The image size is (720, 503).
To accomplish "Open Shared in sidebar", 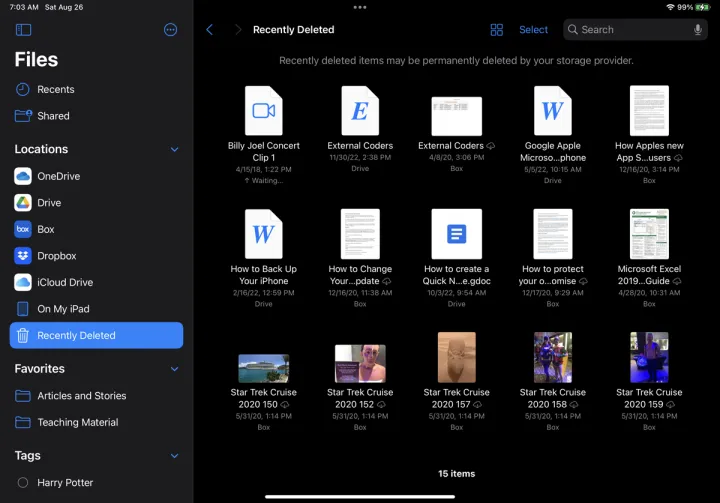I will pyautogui.click(x=53, y=116).
